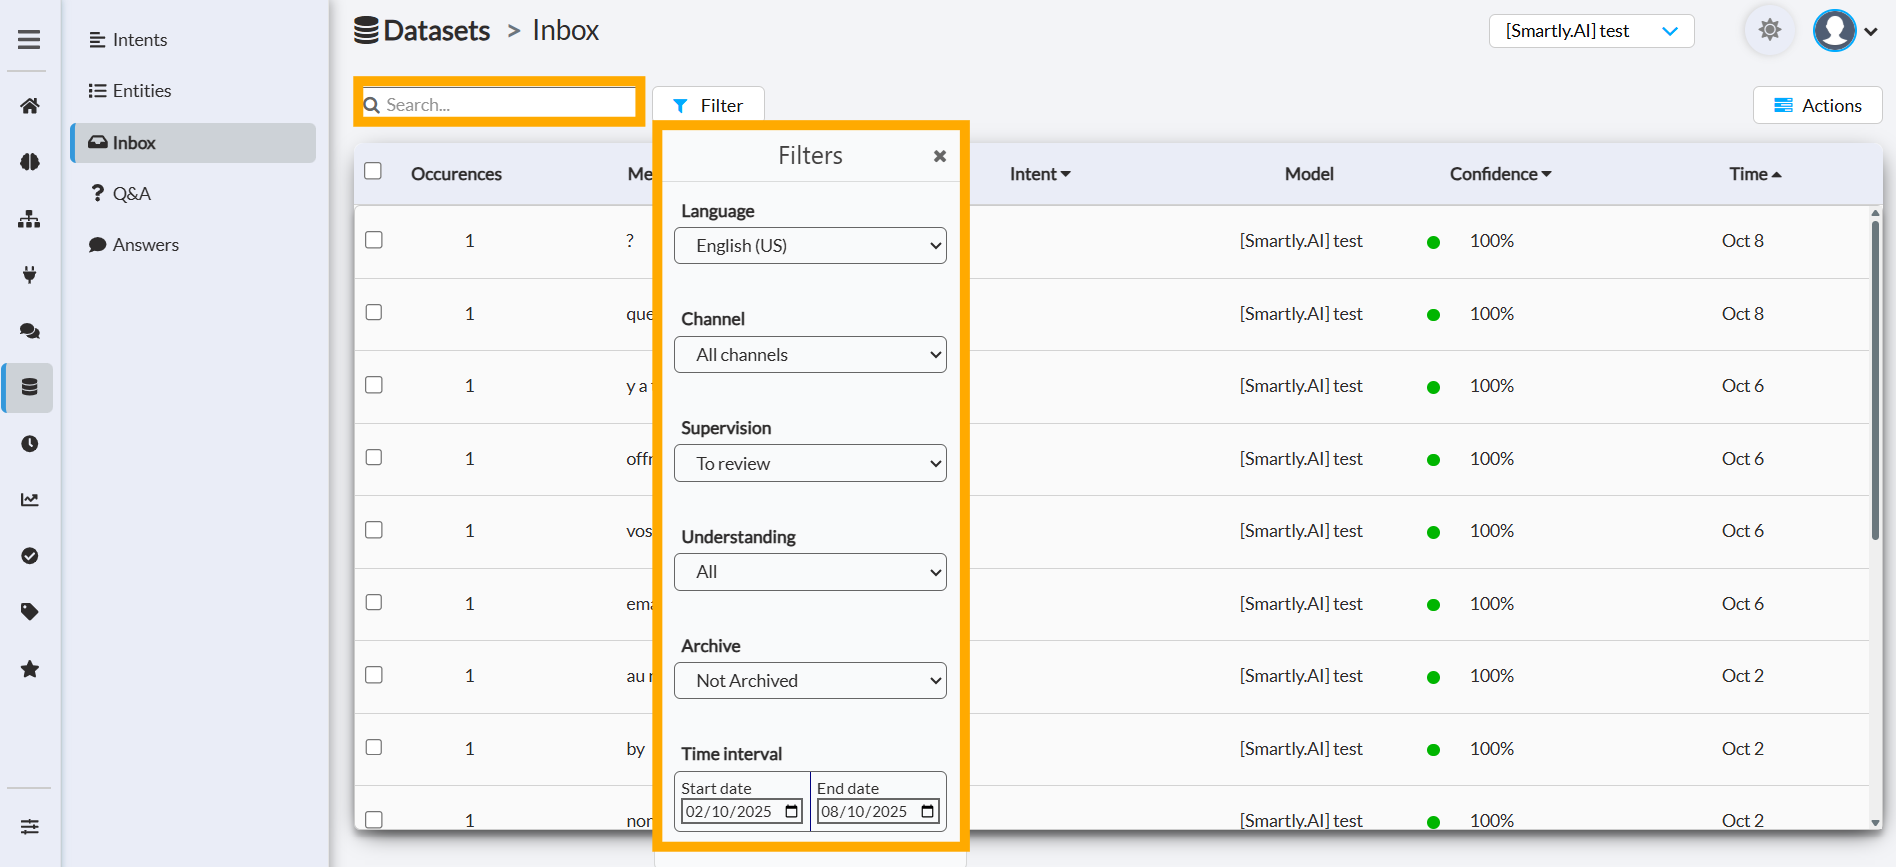Screen dimensions: 1896x867
Task: Click the End date input field
Action: tap(877, 811)
